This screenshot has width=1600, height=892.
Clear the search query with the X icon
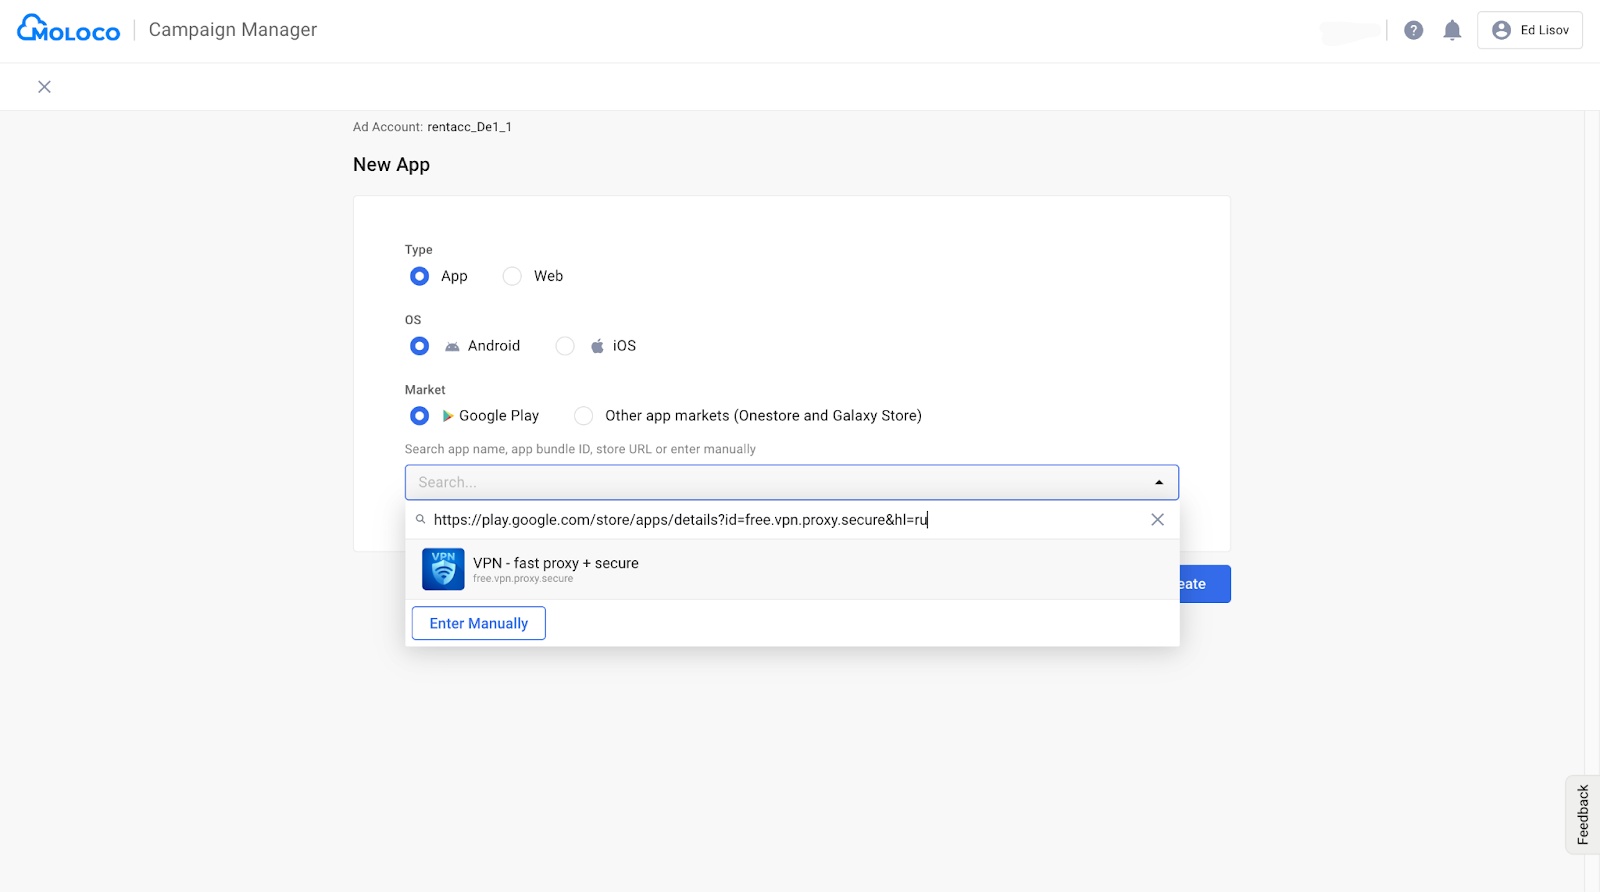(x=1157, y=520)
